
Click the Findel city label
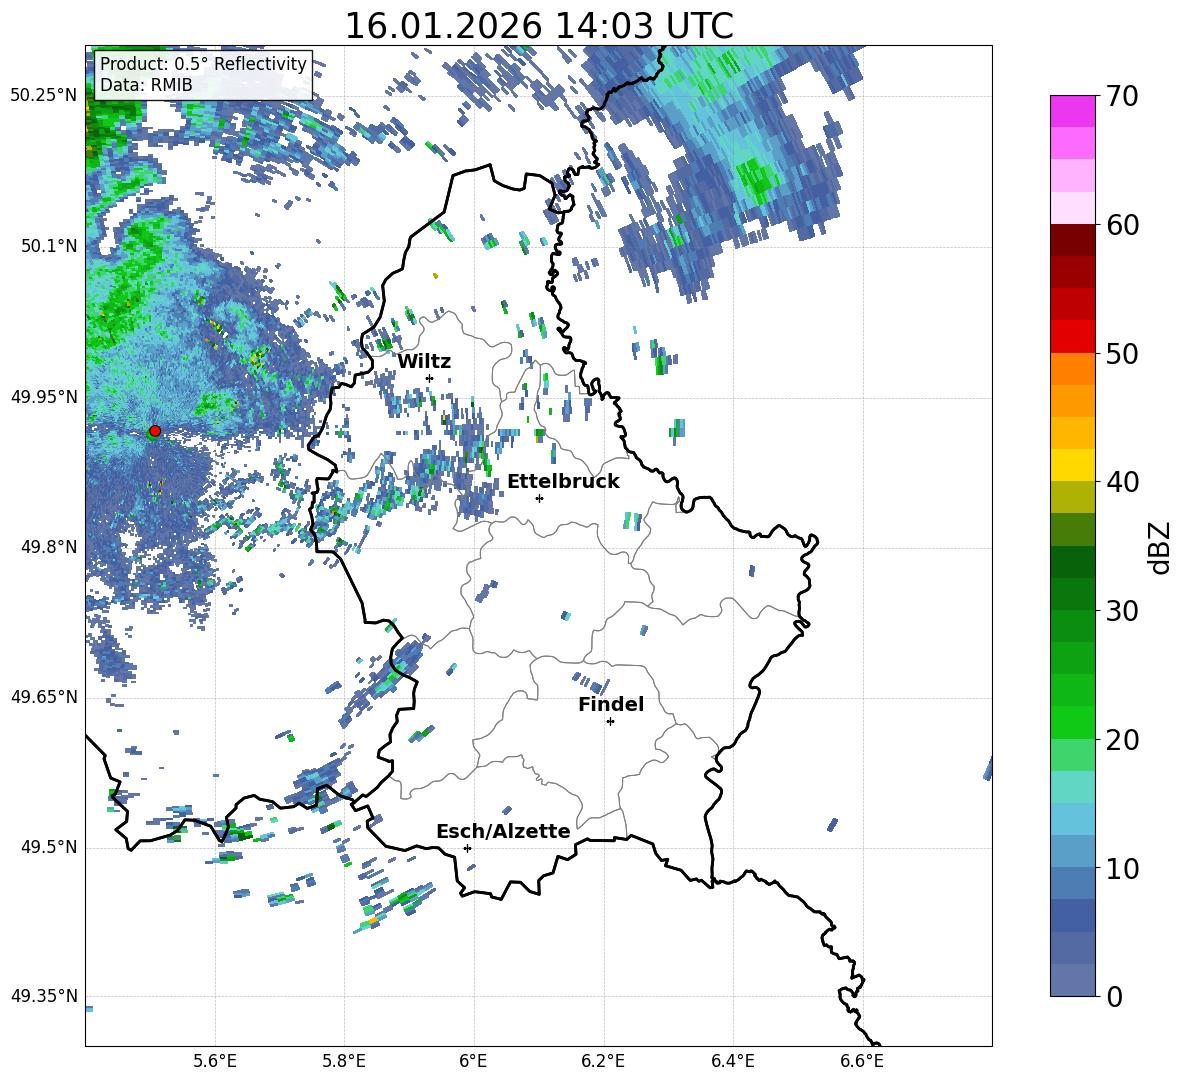click(x=611, y=704)
